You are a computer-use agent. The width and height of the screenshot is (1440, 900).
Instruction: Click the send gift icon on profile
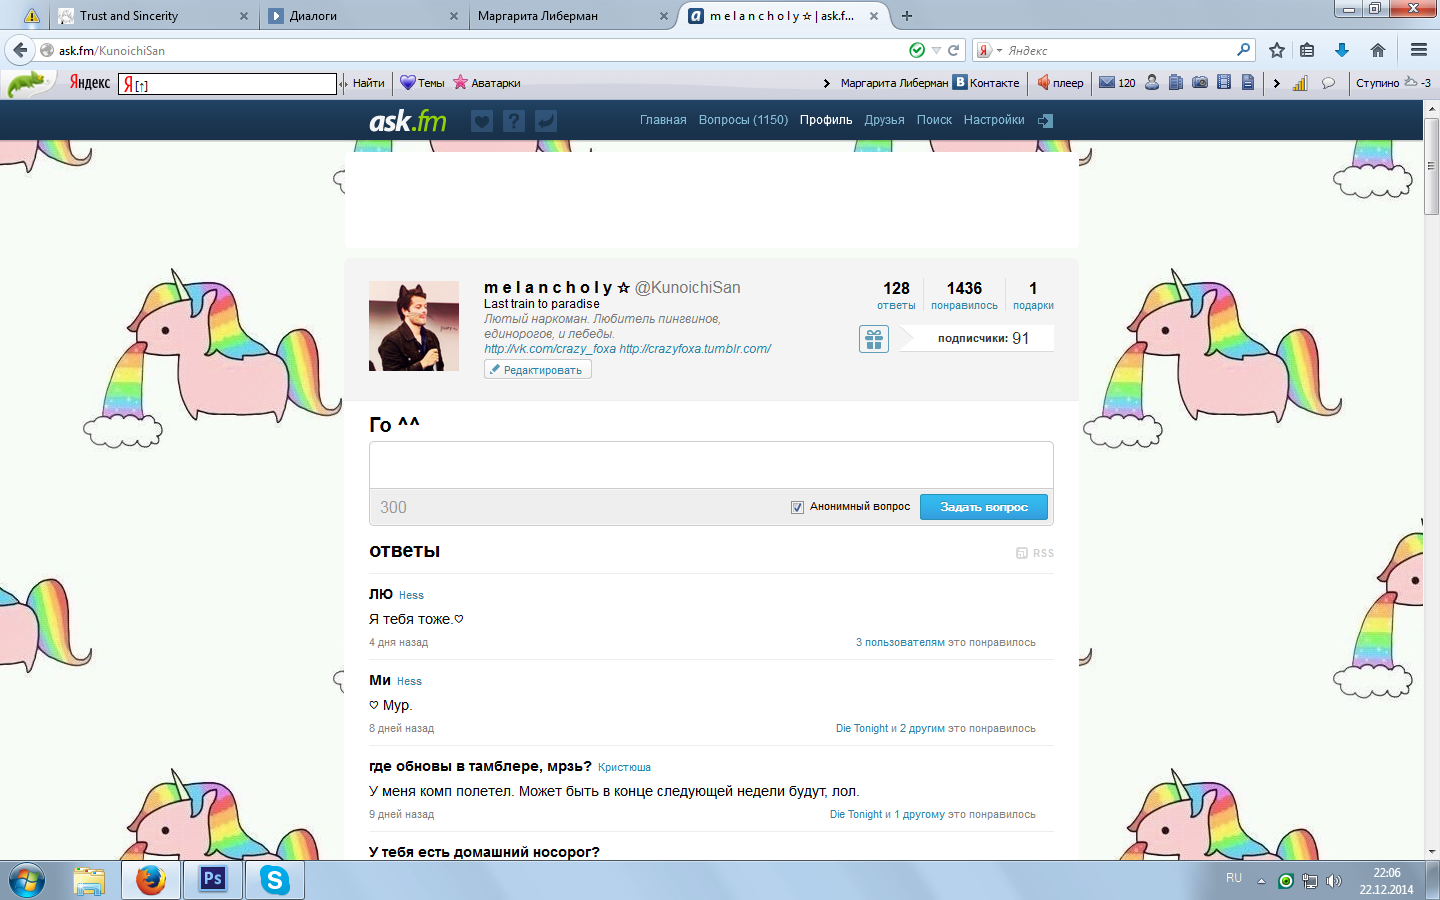(874, 339)
